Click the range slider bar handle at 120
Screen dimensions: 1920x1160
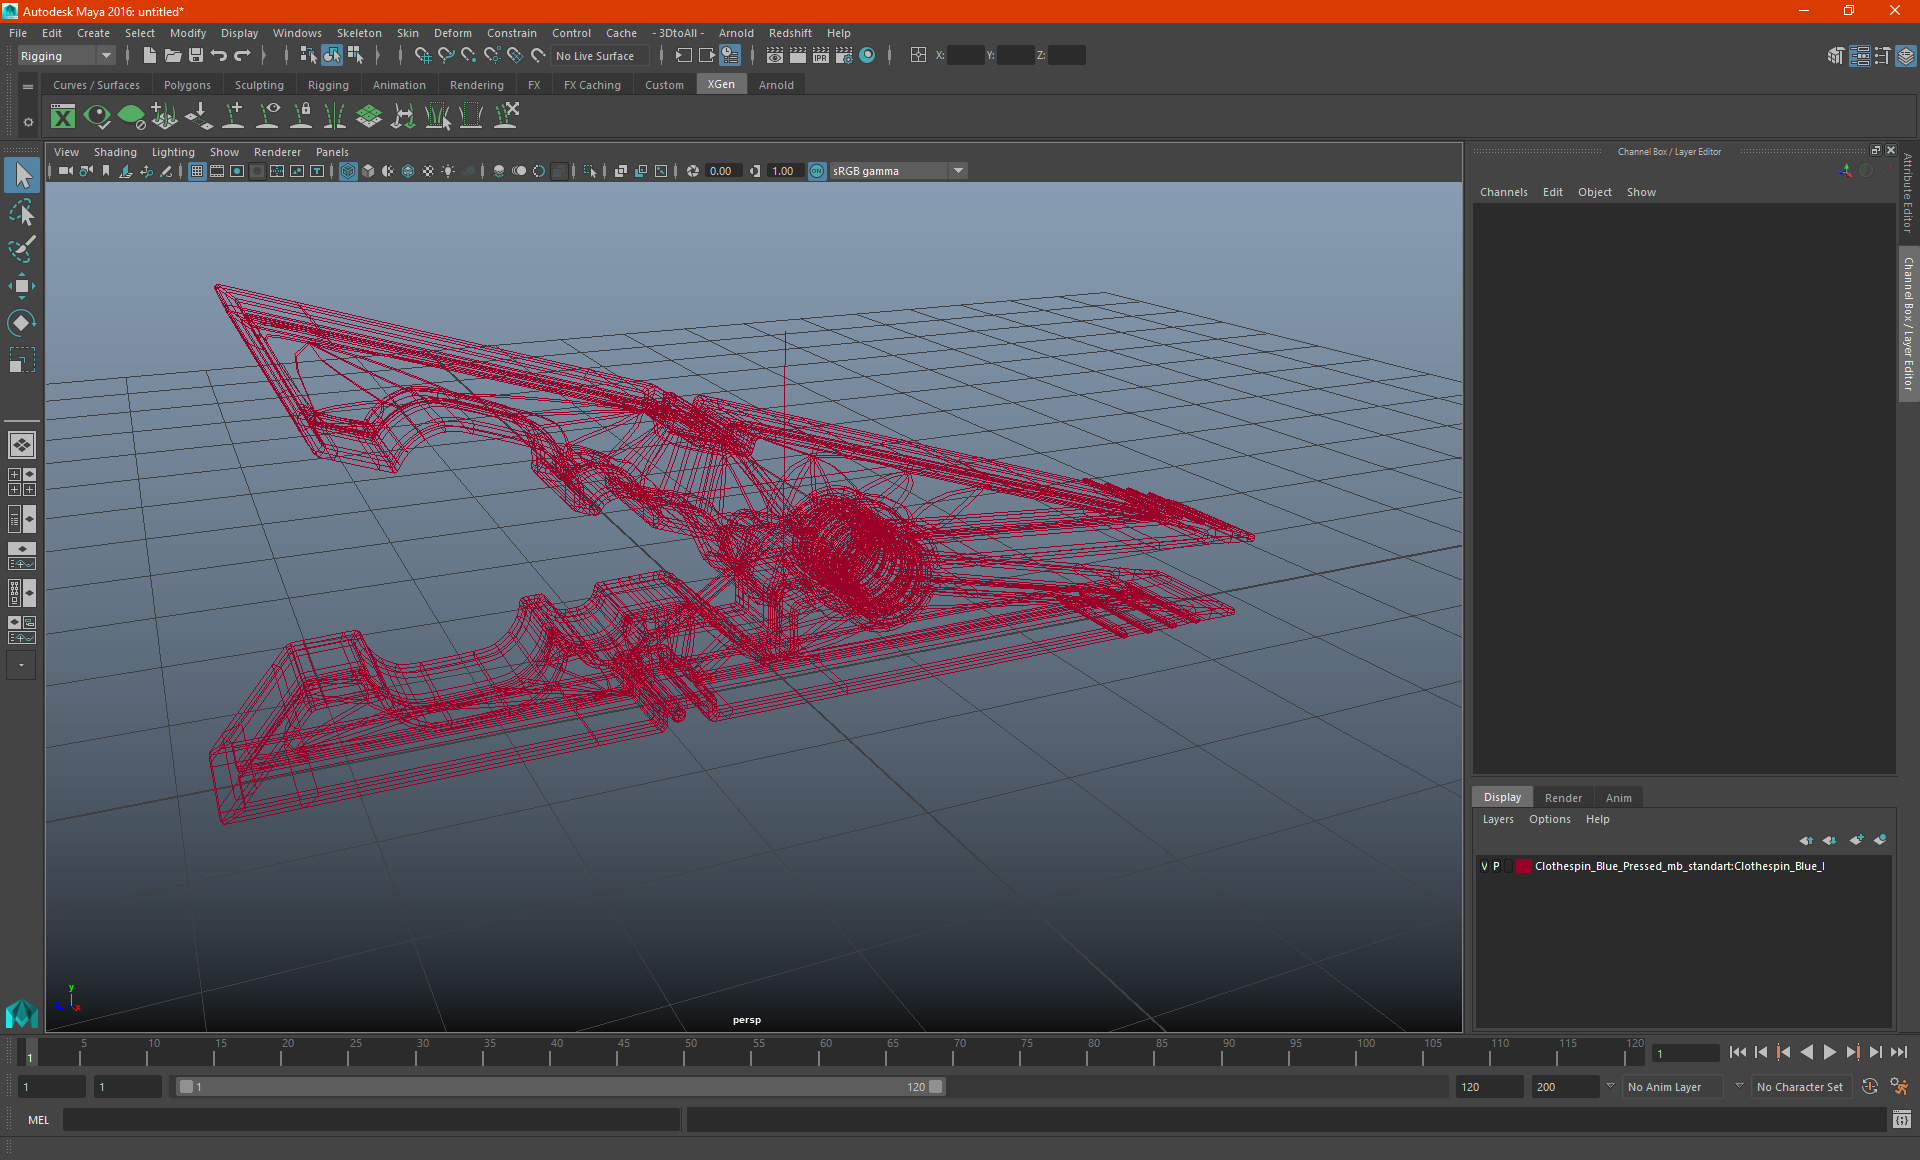936,1087
